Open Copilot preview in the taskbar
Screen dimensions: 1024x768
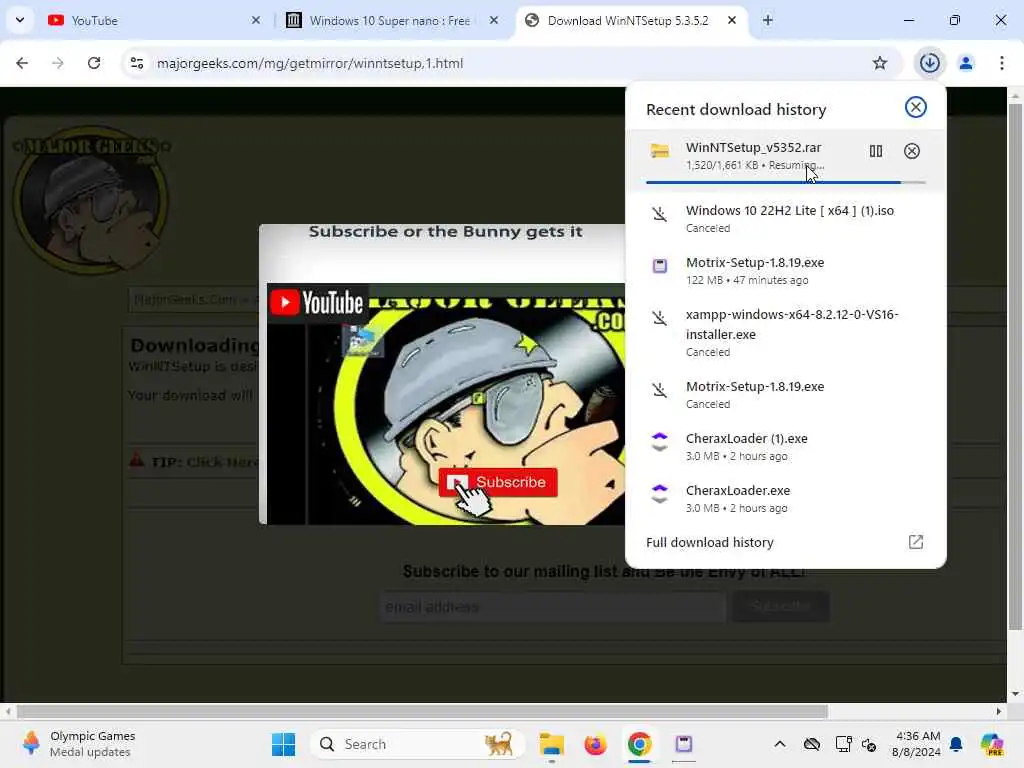pyautogui.click(x=991, y=744)
